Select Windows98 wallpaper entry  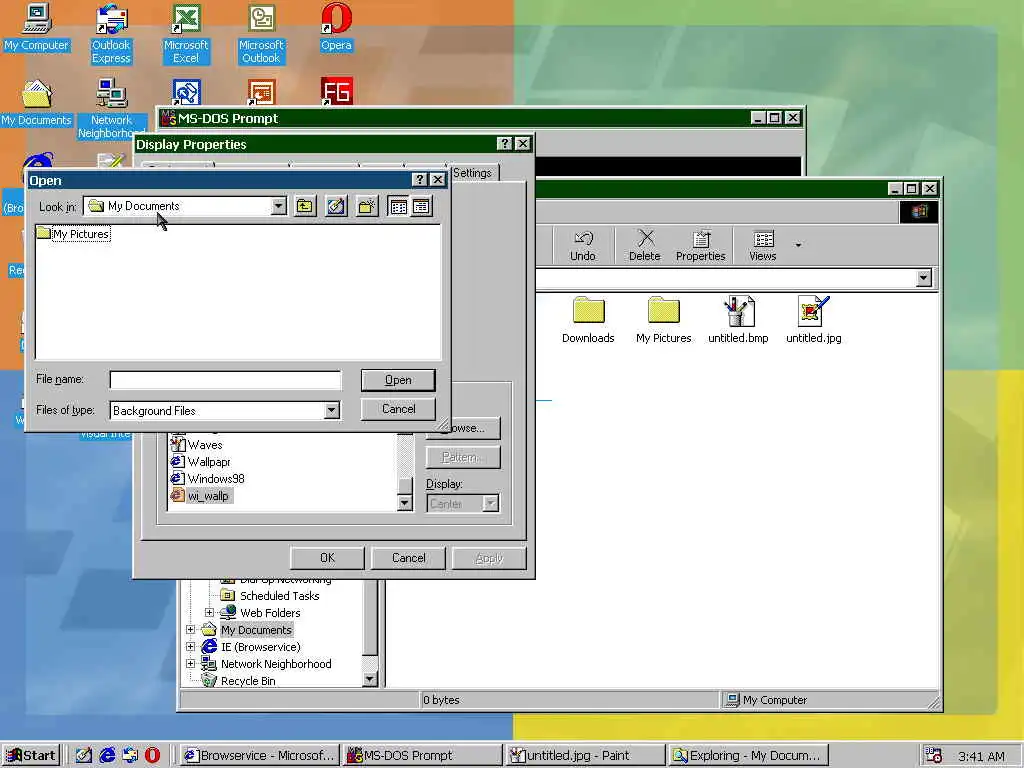point(207,479)
